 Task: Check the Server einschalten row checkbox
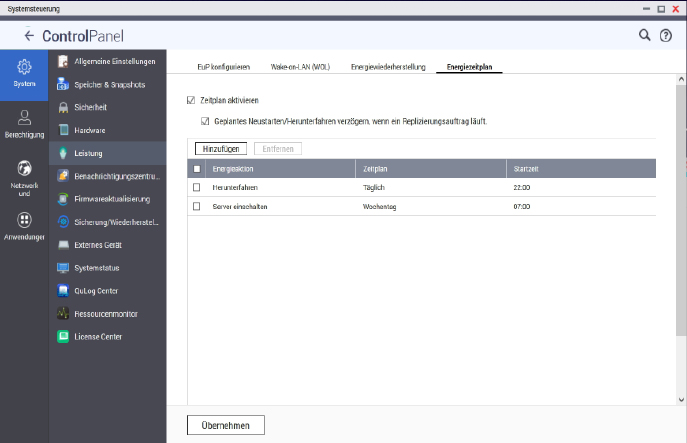tap(196, 206)
